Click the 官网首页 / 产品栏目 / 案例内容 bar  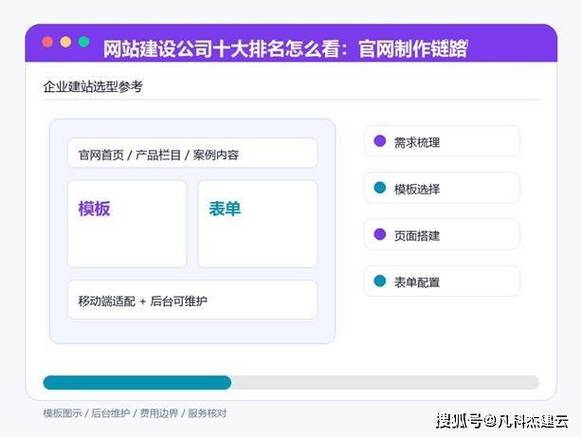(x=192, y=153)
